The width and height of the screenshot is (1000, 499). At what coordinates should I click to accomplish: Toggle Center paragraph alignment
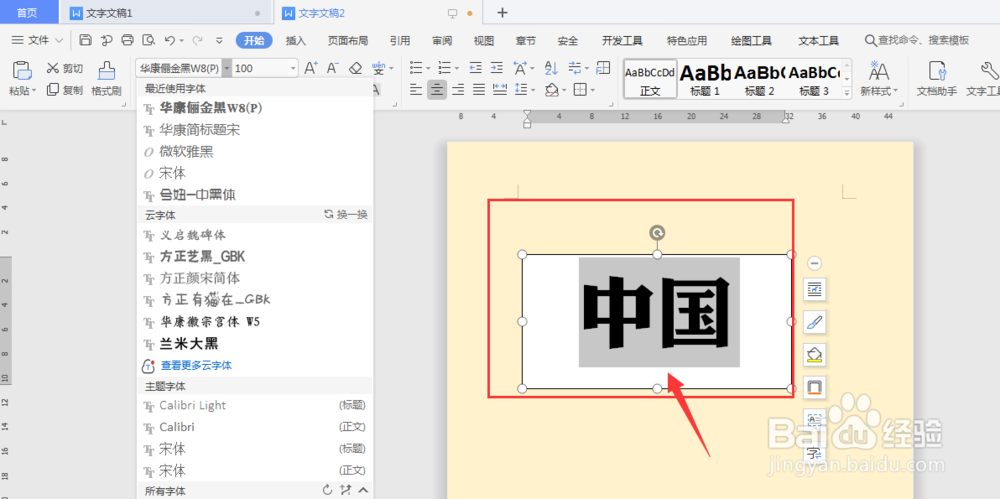pos(437,90)
